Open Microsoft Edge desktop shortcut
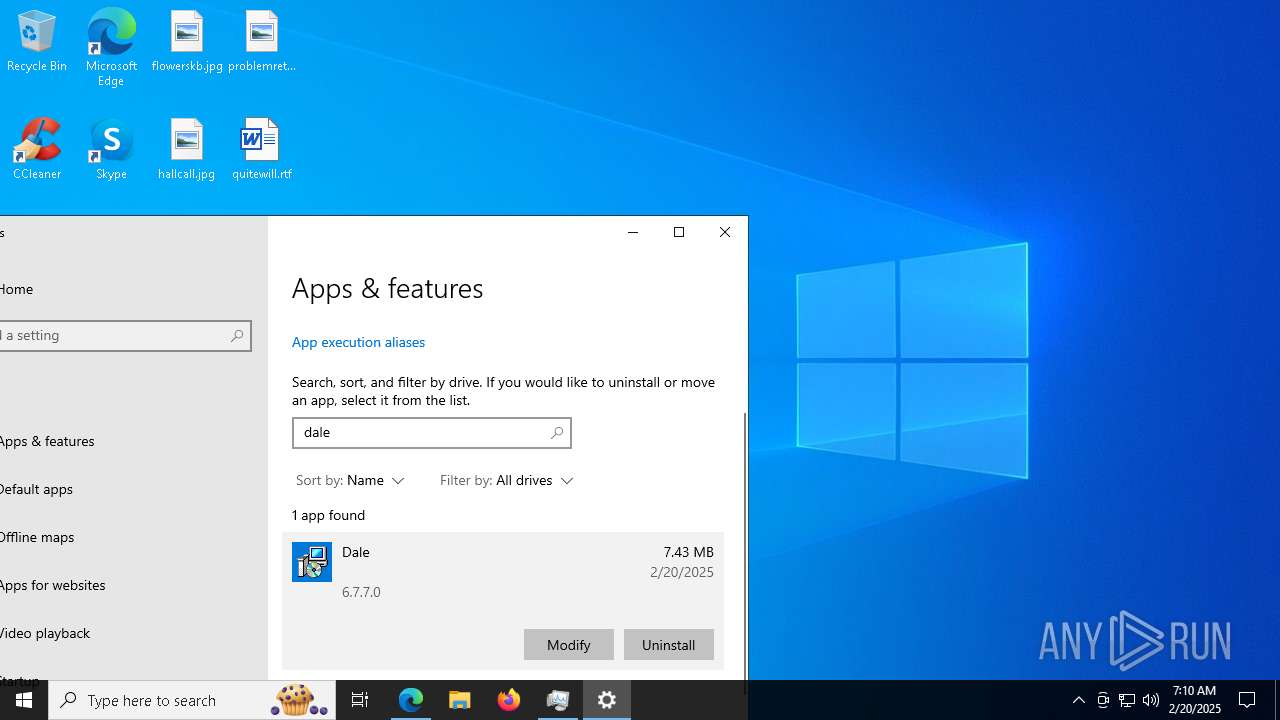This screenshot has height=720, width=1280. tap(111, 47)
